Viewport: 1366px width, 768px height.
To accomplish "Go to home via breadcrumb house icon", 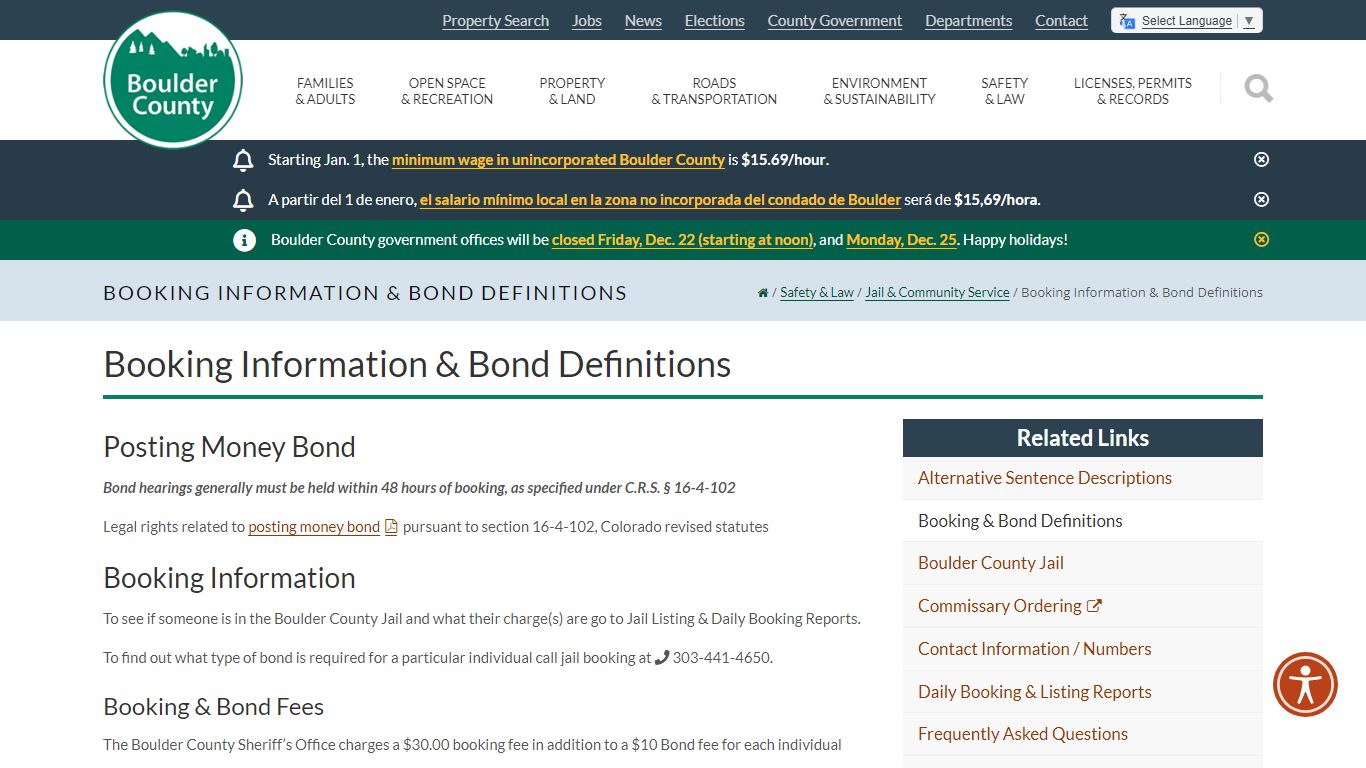I will coord(763,293).
